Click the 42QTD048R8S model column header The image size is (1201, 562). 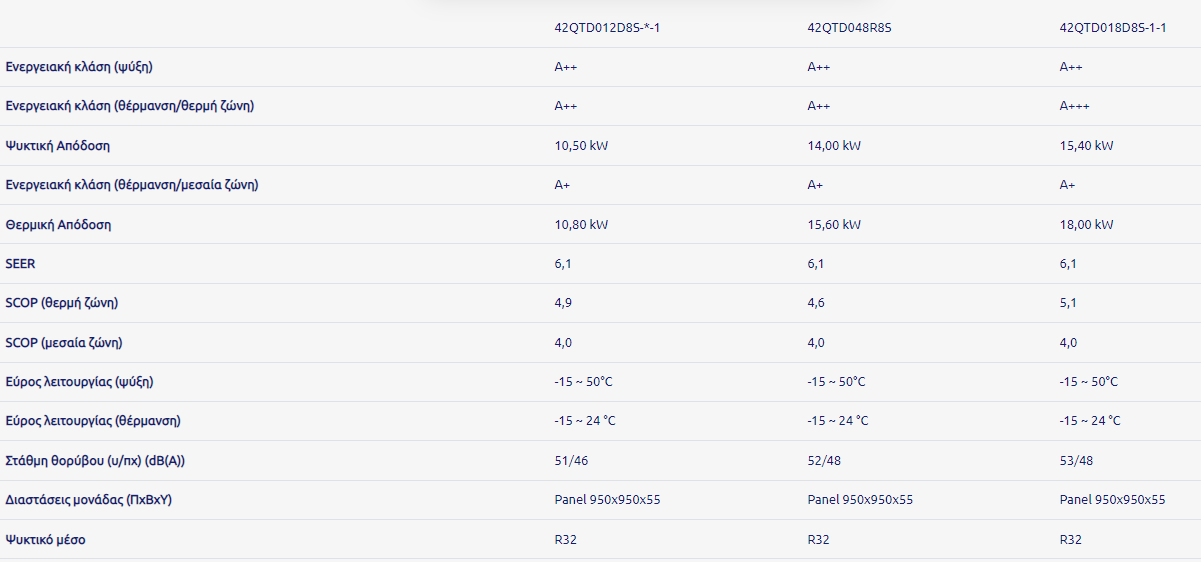click(x=849, y=28)
